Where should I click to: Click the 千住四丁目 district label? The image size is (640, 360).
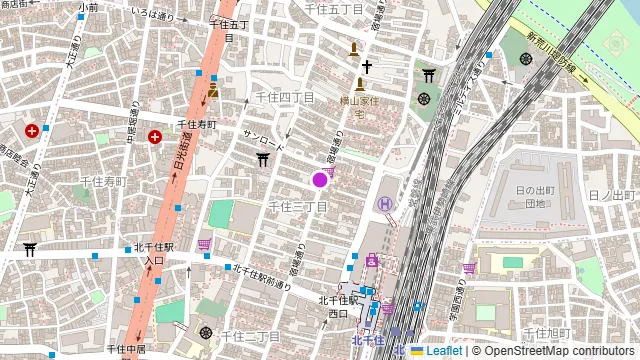pyautogui.click(x=285, y=98)
